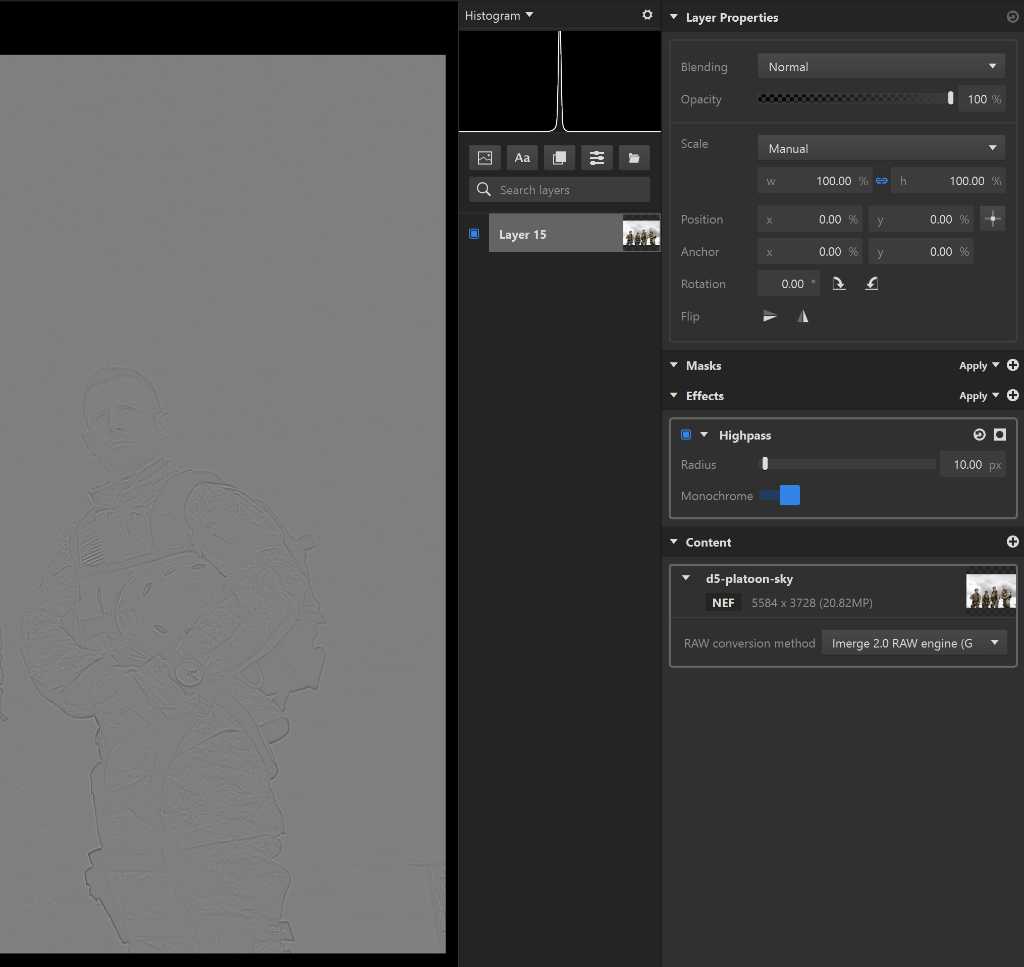
Task: Open RAW conversion method dropdown
Action: pos(914,642)
